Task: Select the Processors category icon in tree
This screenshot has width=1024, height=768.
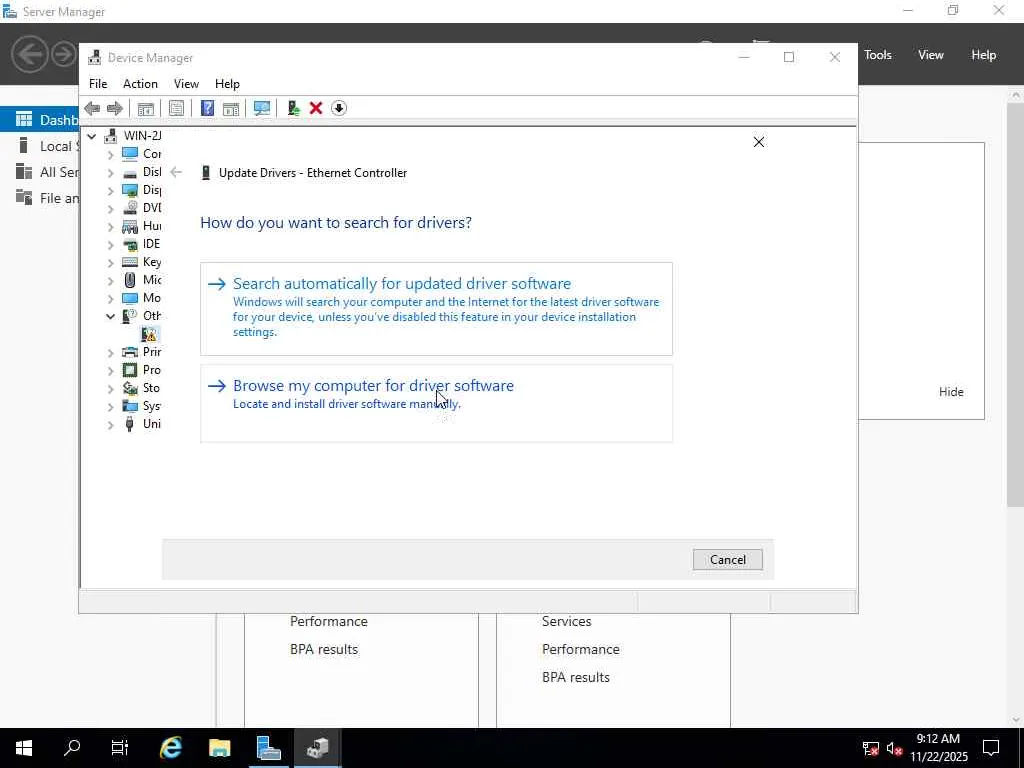Action: pos(130,370)
